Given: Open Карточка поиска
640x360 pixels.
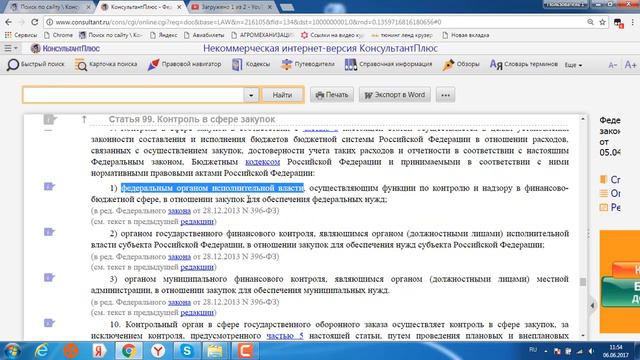Looking at the screenshot, I should [x=106, y=64].
